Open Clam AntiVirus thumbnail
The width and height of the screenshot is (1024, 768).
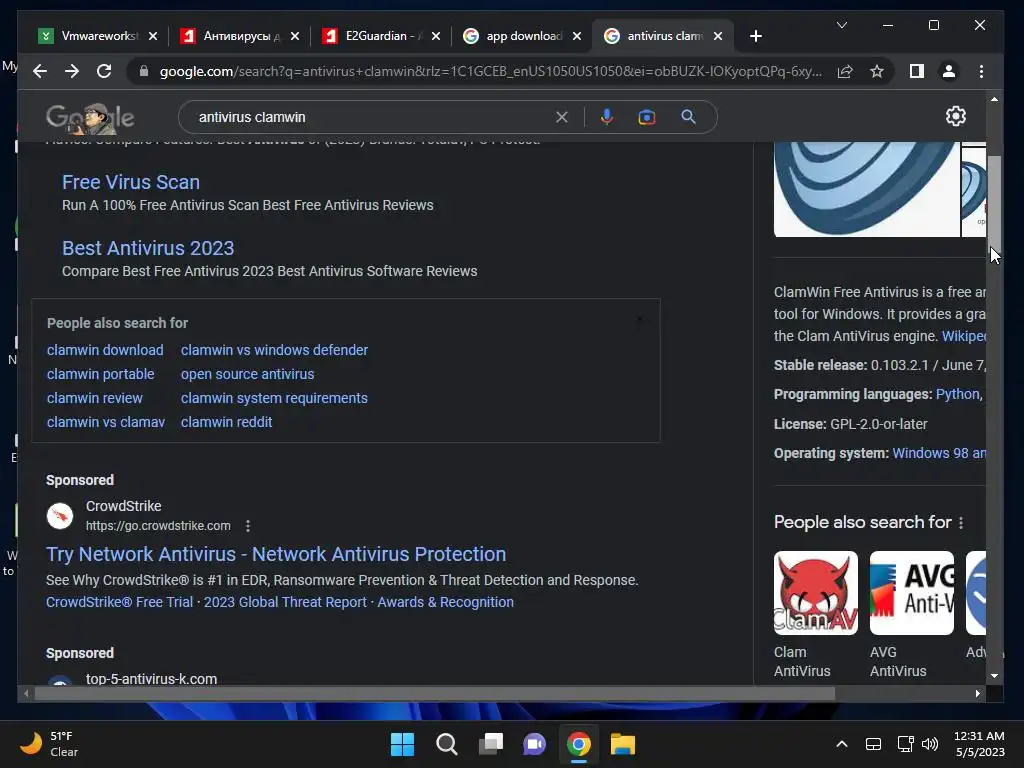click(x=816, y=593)
